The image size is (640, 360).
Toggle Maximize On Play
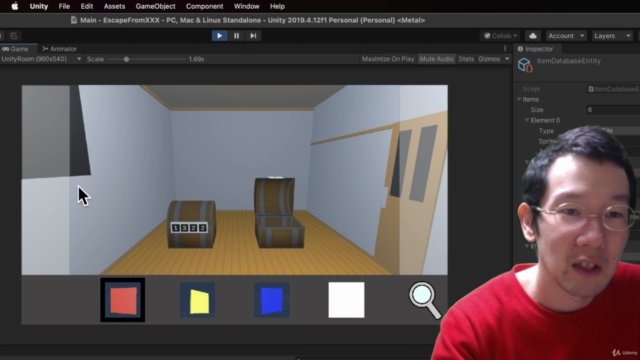[388, 59]
